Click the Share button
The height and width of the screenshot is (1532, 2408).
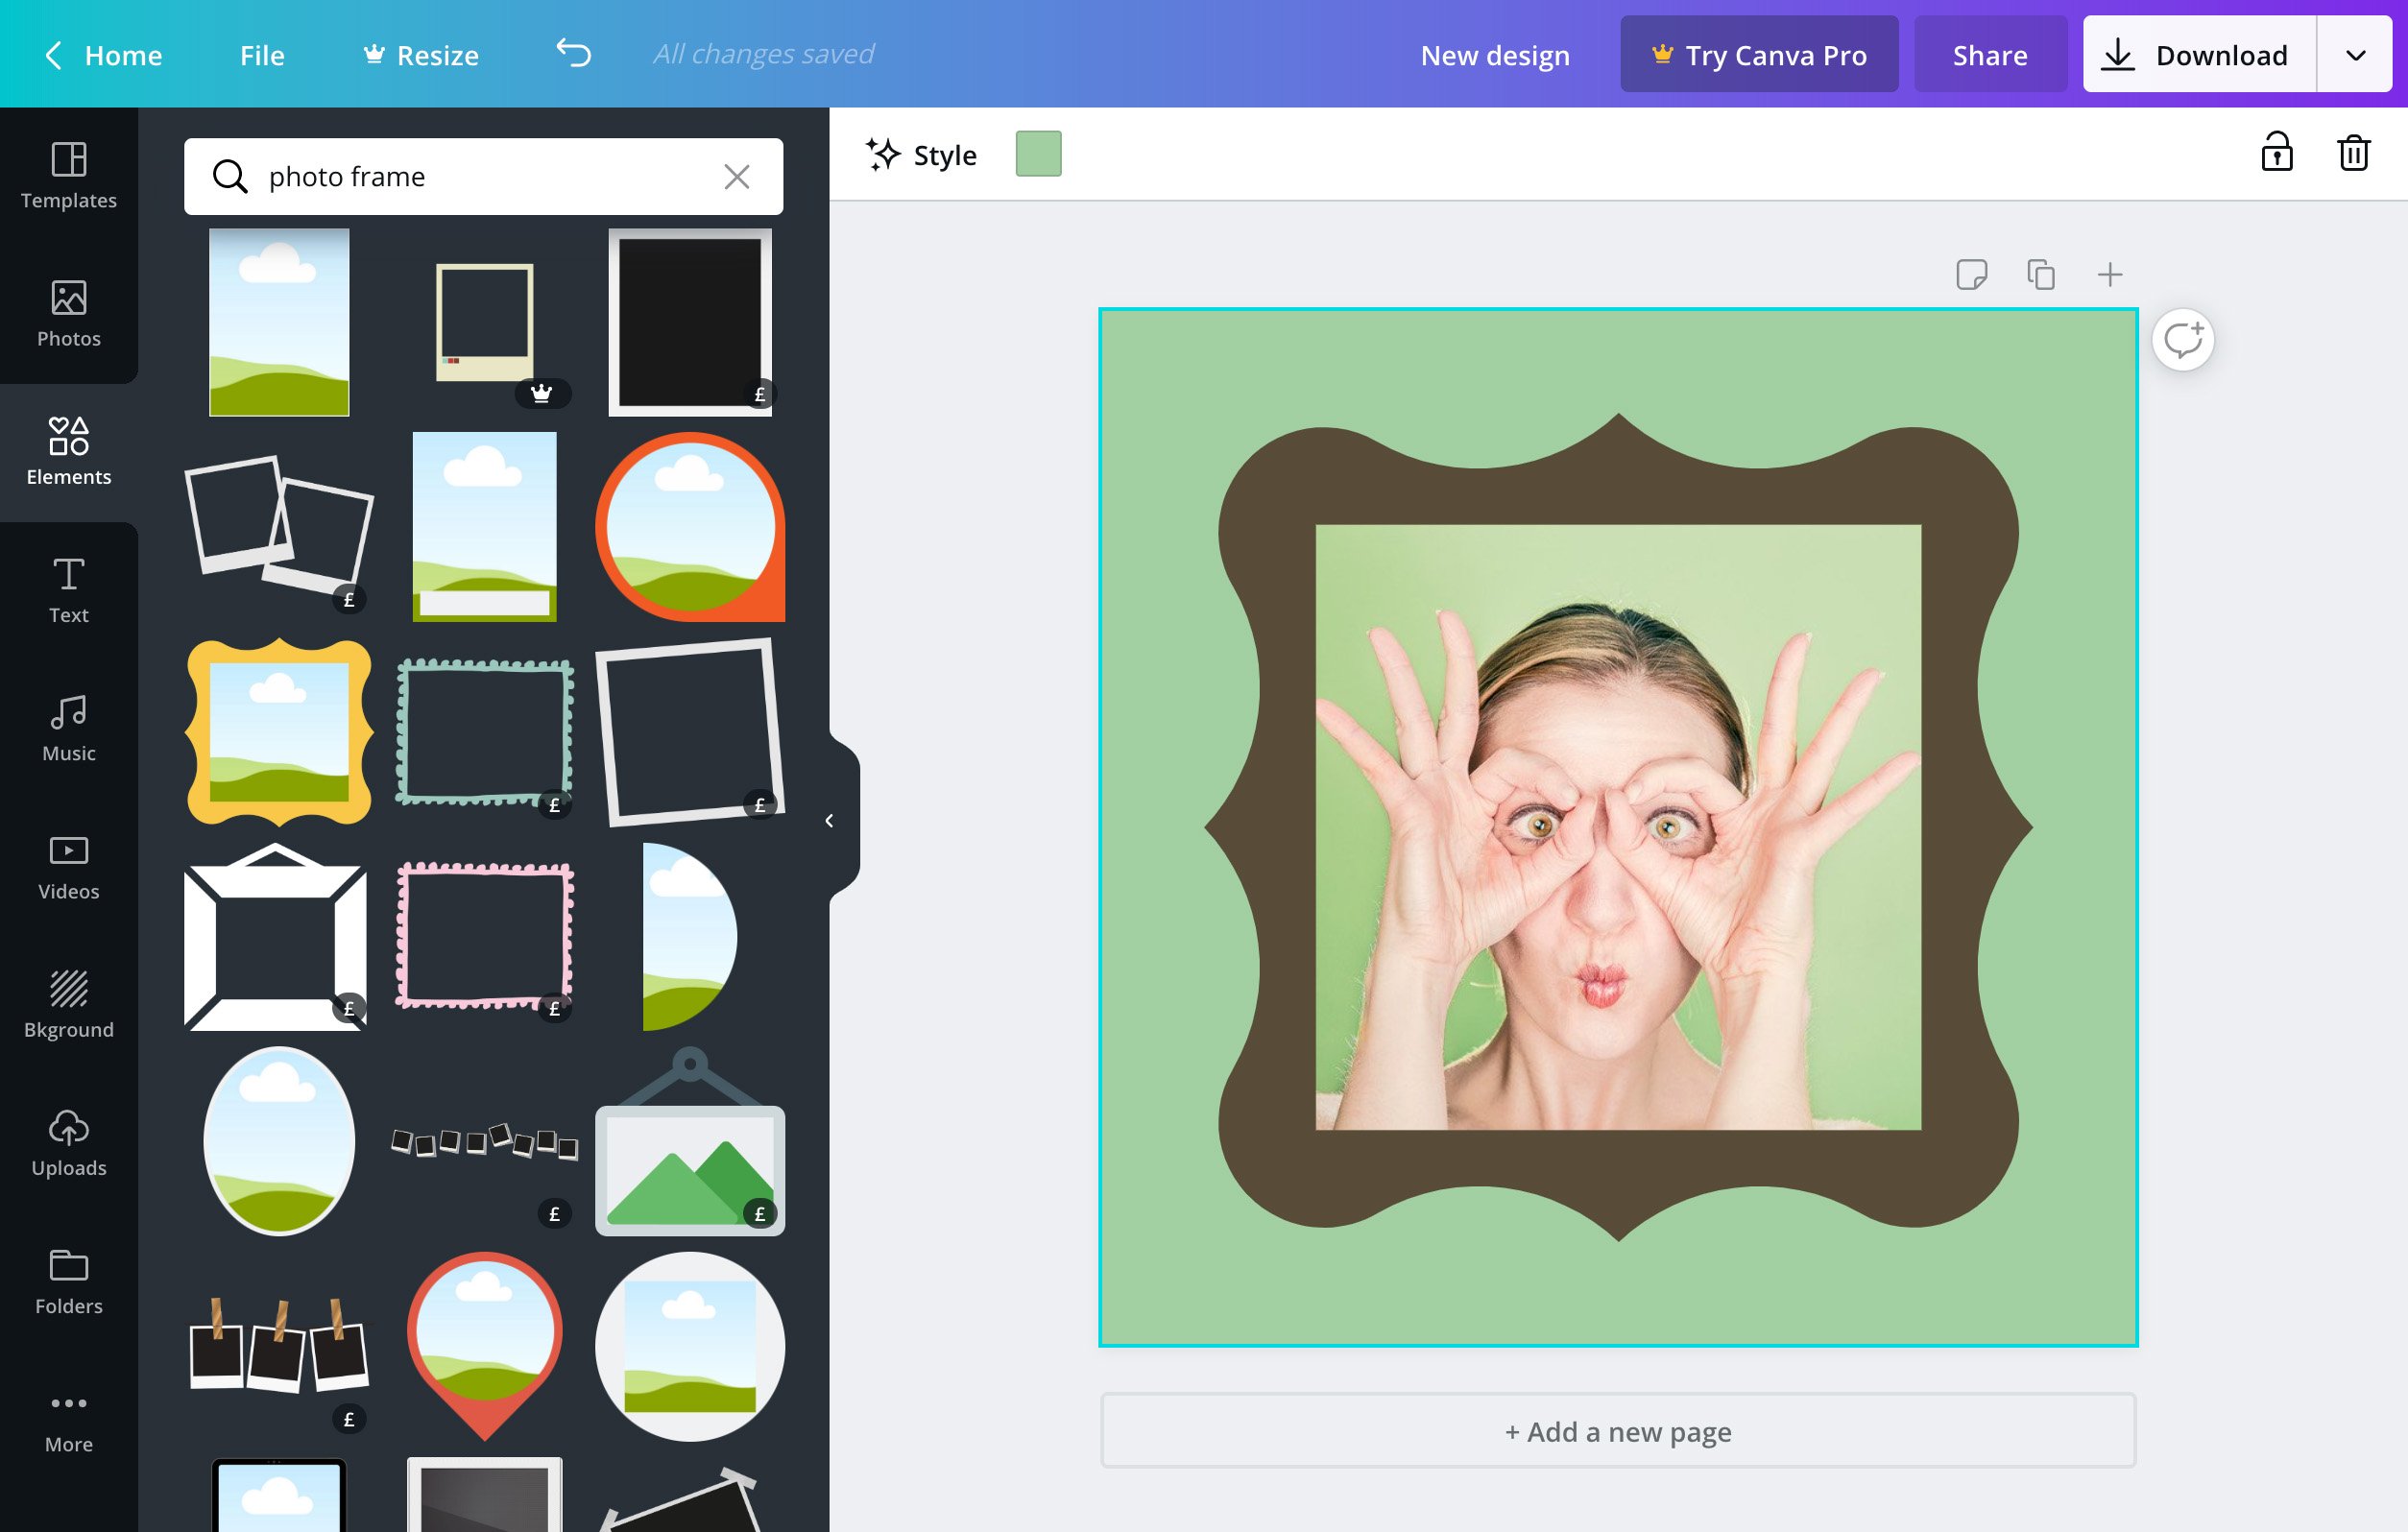[1990, 53]
